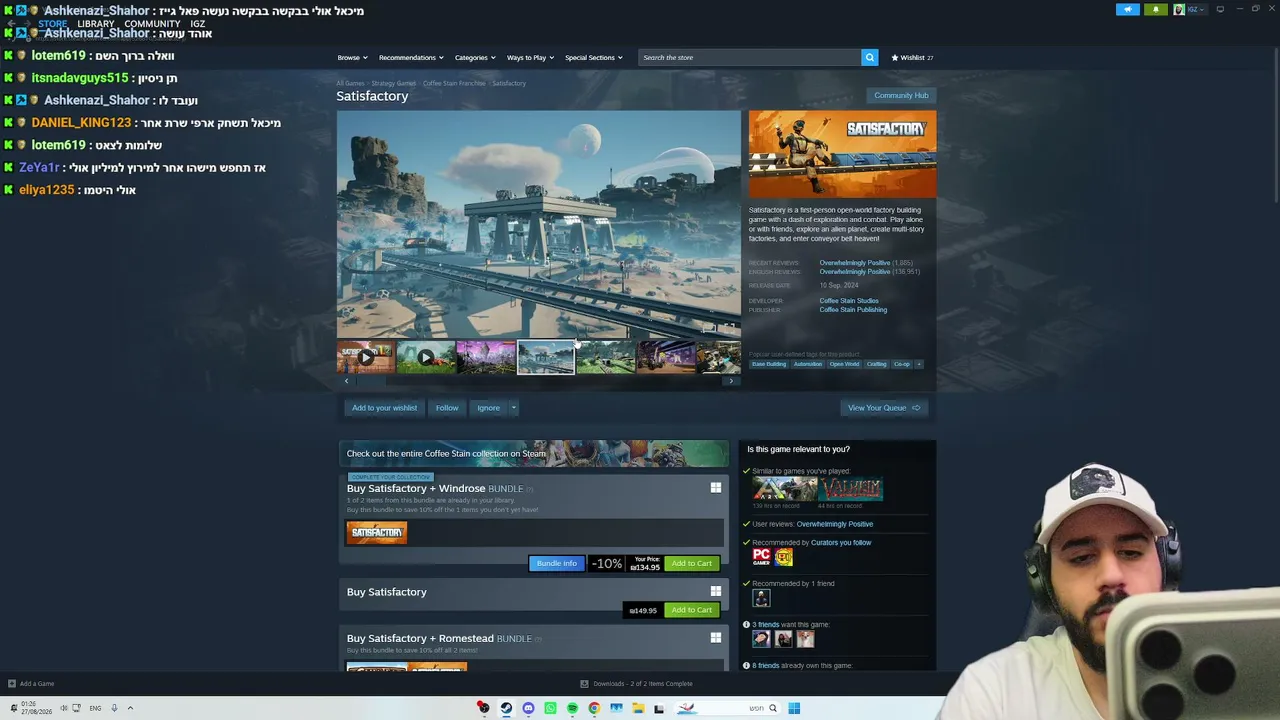
Task: Click the Windows icon on Satisfactory + Romestead bundle
Action: point(715,637)
